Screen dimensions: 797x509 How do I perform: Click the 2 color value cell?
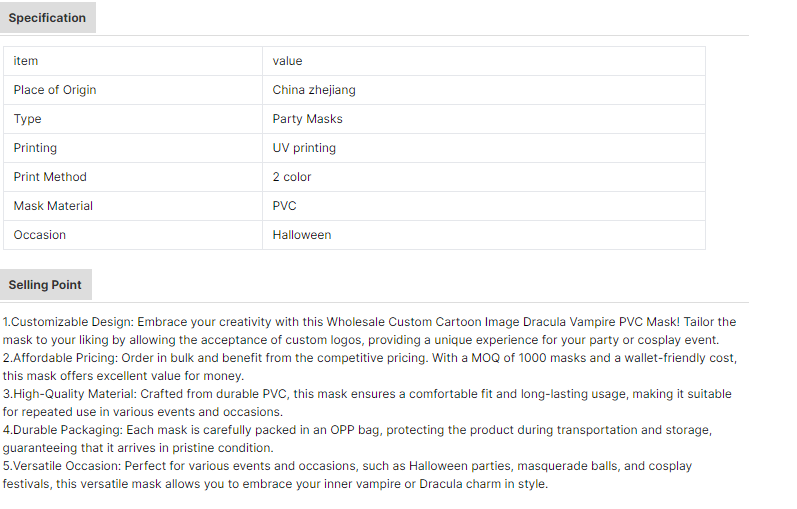pos(483,177)
